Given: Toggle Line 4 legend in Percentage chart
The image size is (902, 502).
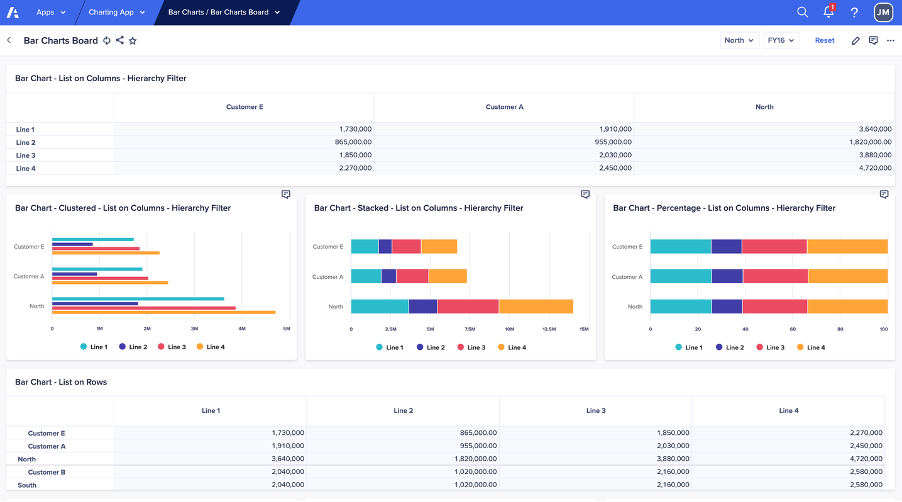Looking at the screenshot, I should pyautogui.click(x=810, y=347).
